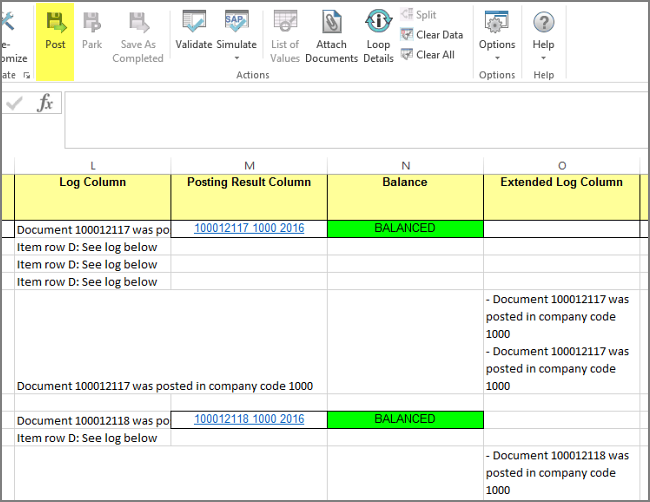Expand the Options dropdown arrow
Screen dimensions: 650x502
coord(497,58)
